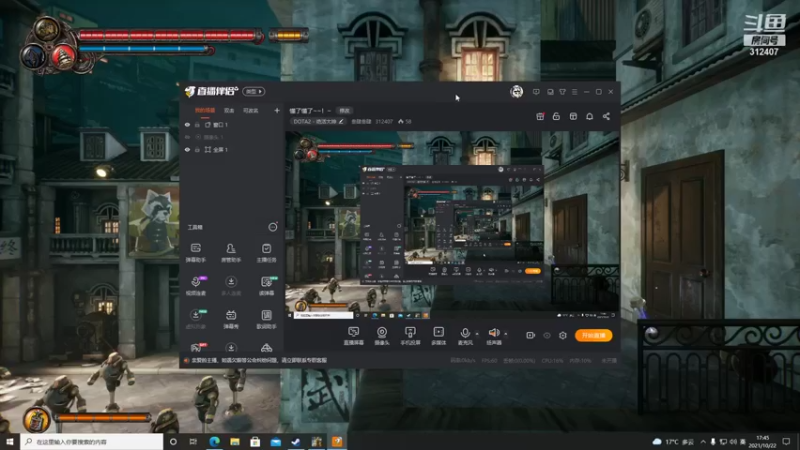Open the 房管助手 tool
This screenshot has height=450, width=800.
pos(231,253)
